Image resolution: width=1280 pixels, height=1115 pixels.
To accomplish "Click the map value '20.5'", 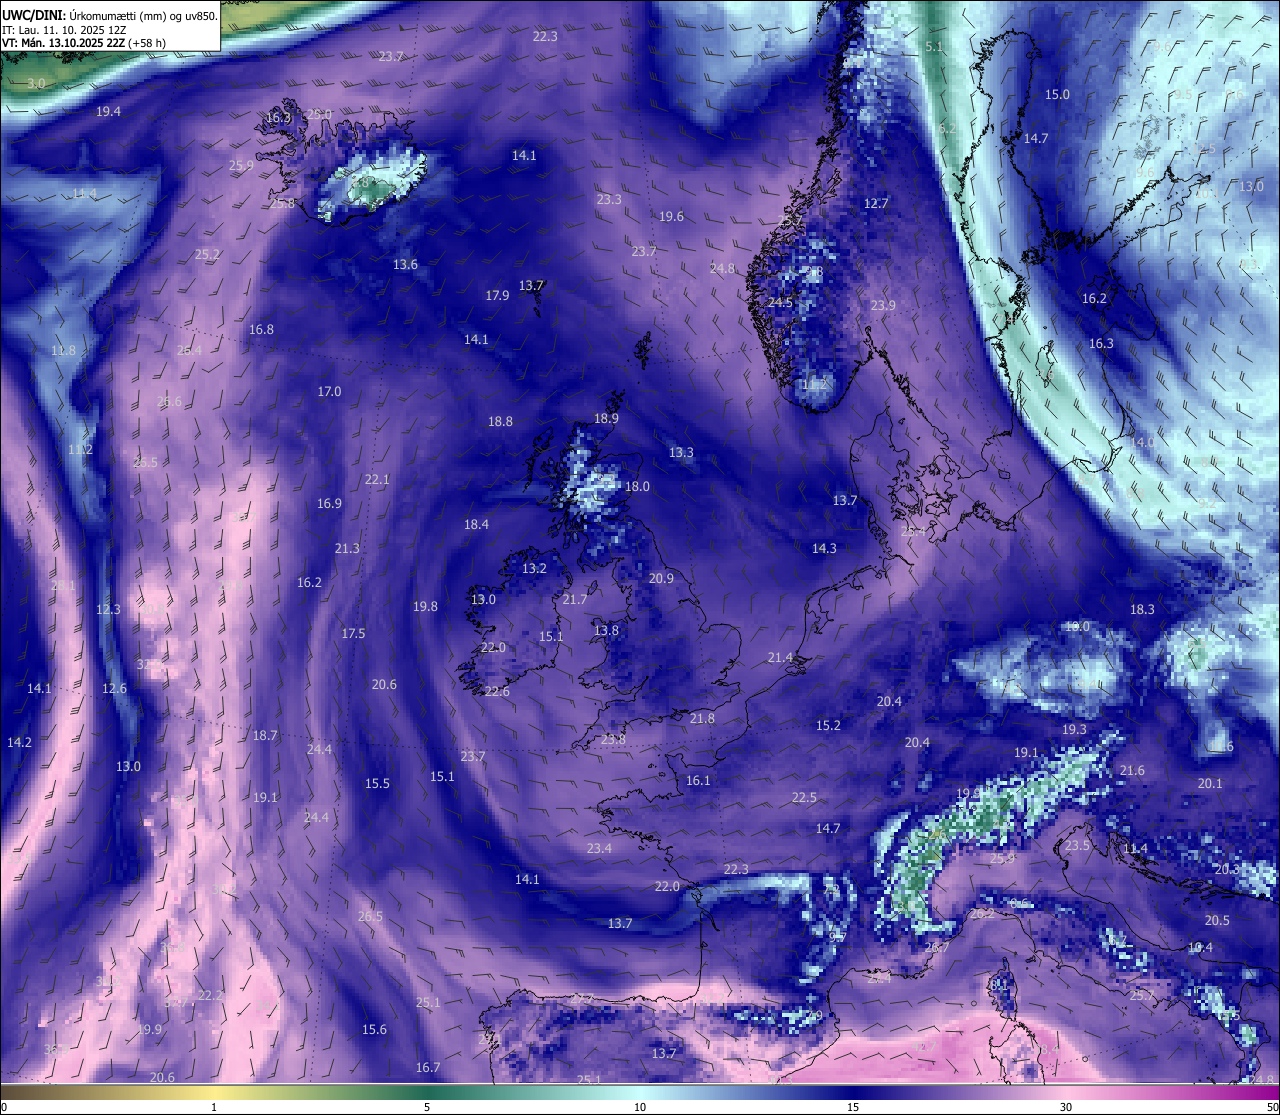I will click(1217, 921).
